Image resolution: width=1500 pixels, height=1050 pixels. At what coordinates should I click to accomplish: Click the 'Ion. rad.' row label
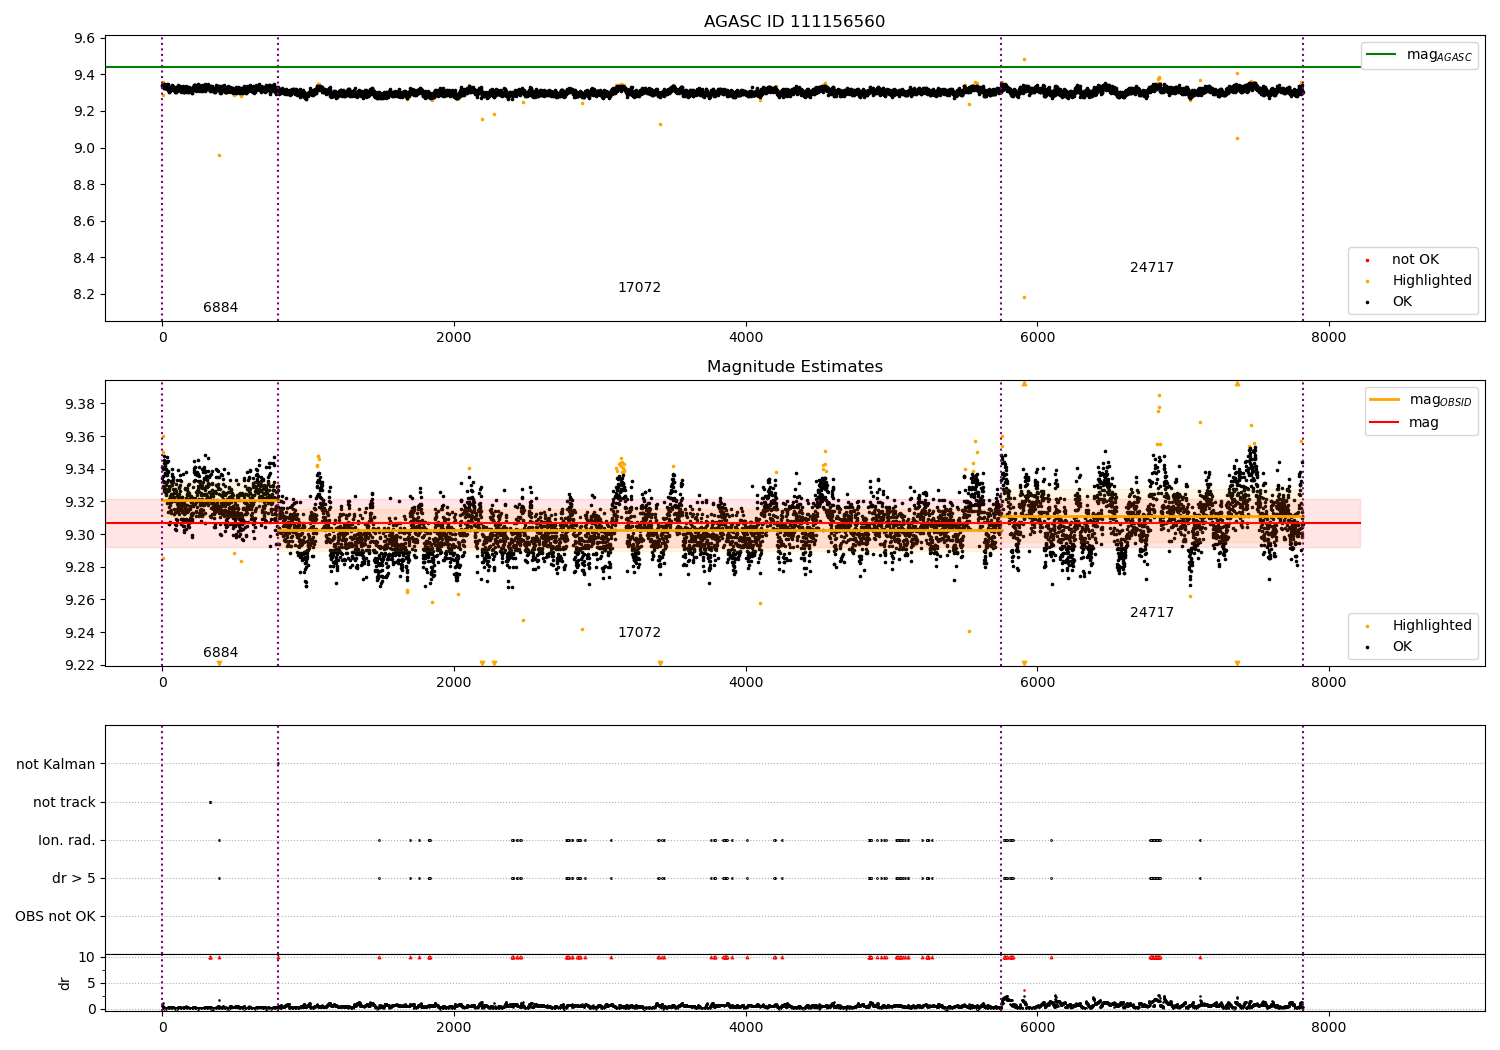click(67, 841)
